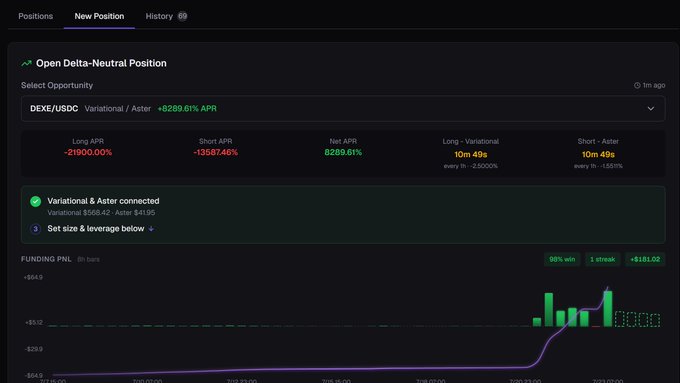Click the +$64.9 axis label

[x=33, y=277]
